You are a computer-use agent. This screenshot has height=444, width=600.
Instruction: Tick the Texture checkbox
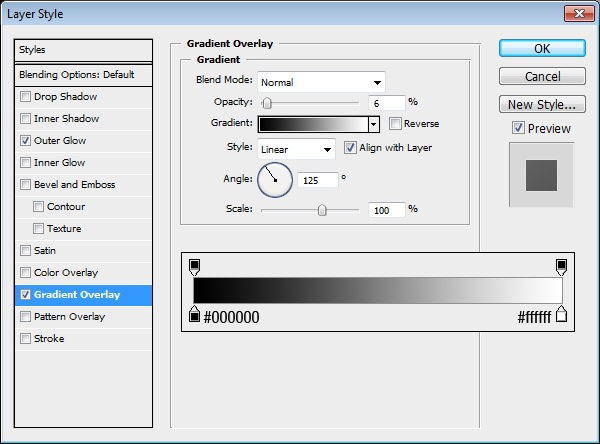pos(38,229)
